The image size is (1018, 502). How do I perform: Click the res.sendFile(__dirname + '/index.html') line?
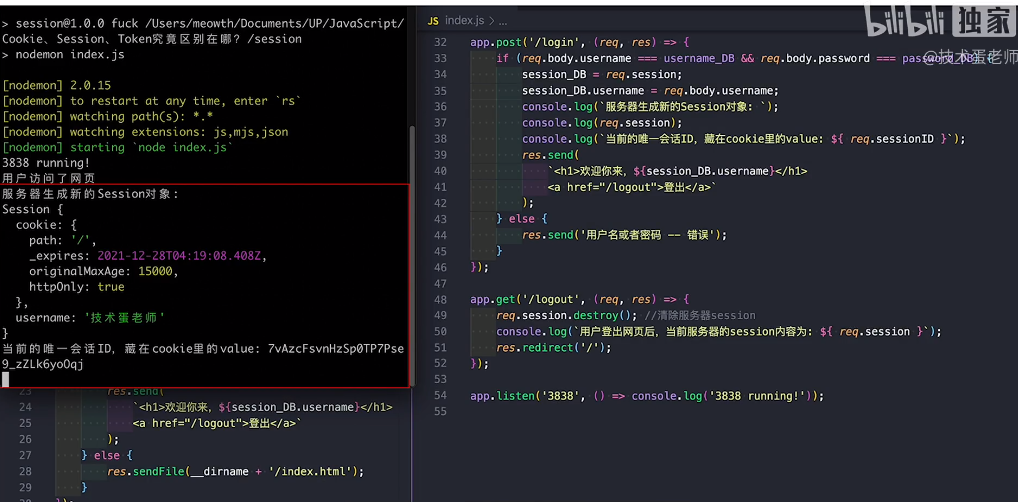pos(236,471)
